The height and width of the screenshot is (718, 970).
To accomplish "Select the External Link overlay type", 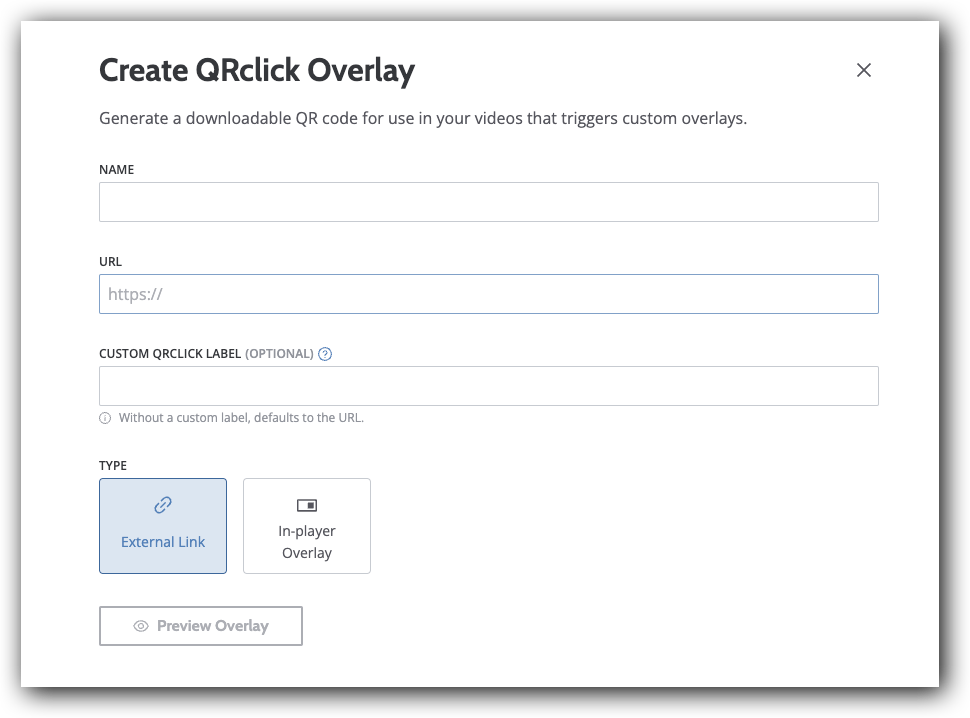I will pos(163,525).
